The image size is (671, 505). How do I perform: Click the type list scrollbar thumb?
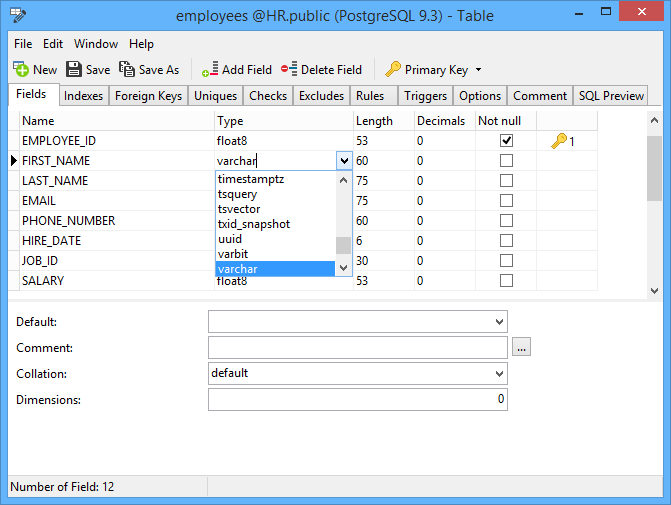pyautogui.click(x=343, y=245)
